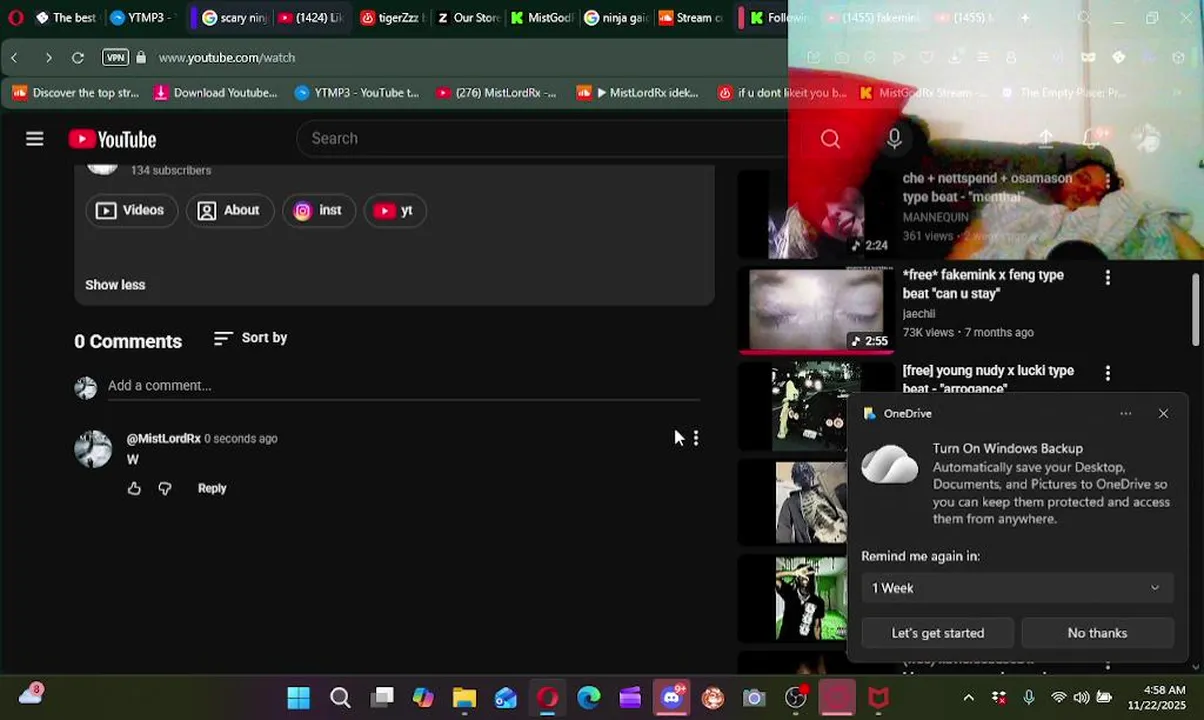Open 'MistLordRx idek...' bookmark
The width and height of the screenshot is (1204, 720).
(x=638, y=93)
